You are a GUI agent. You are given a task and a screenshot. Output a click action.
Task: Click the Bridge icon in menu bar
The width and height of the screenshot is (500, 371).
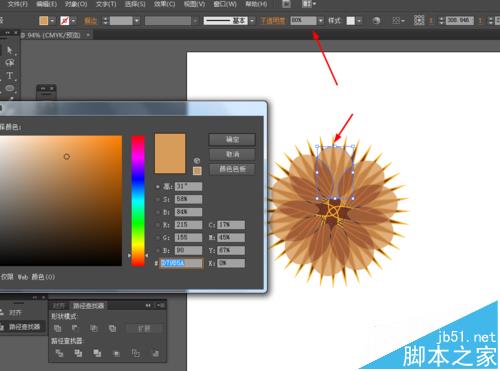[286, 4]
